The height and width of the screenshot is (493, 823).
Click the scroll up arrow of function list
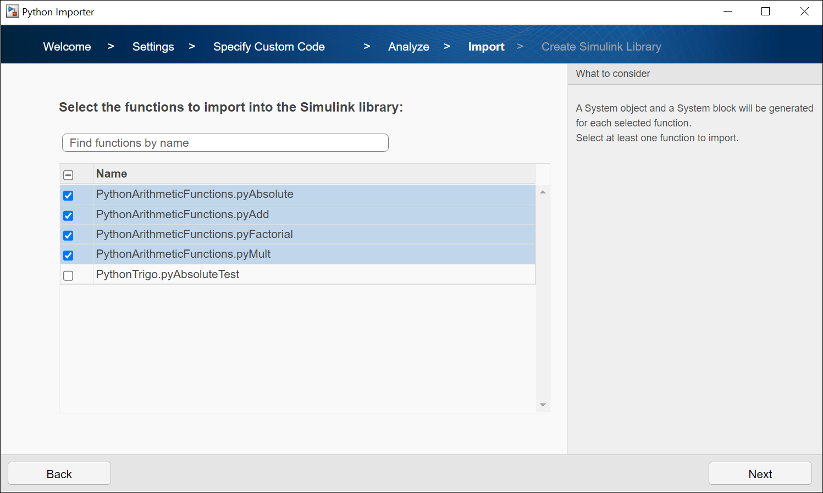point(543,192)
